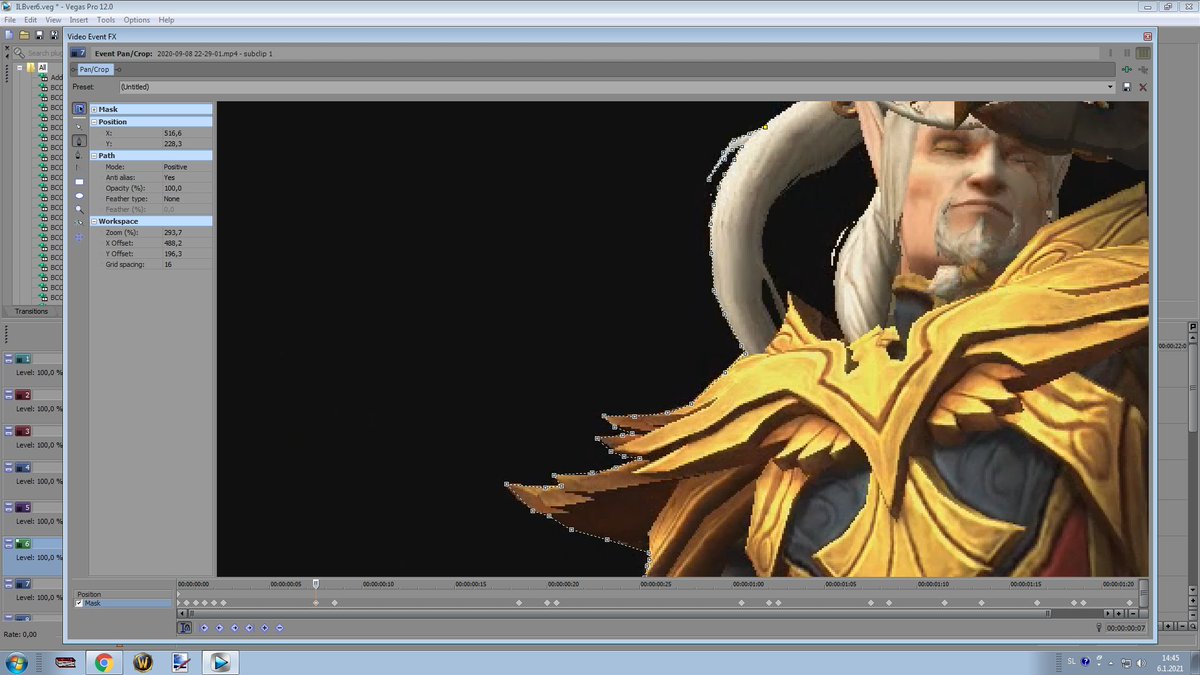Click the Grid spacing value 16
Viewport: 1200px width, 675px height.
(x=186, y=264)
